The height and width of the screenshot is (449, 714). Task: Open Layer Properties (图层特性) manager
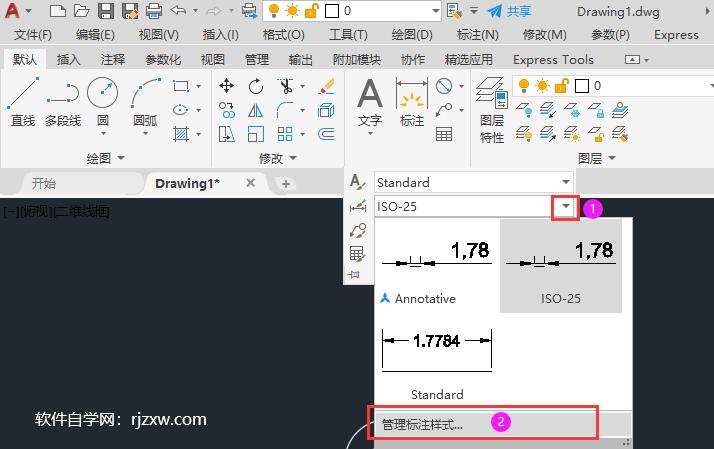(492, 110)
